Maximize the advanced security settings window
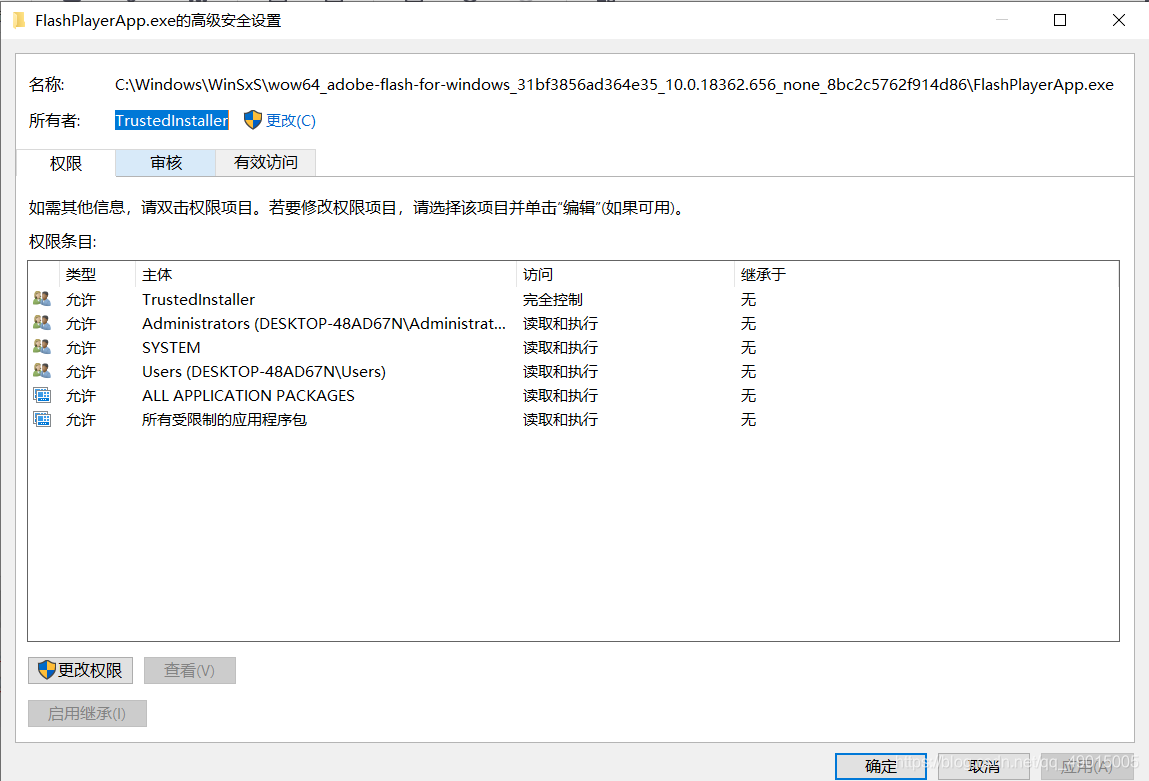This screenshot has height=781, width=1149. pos(1060,21)
